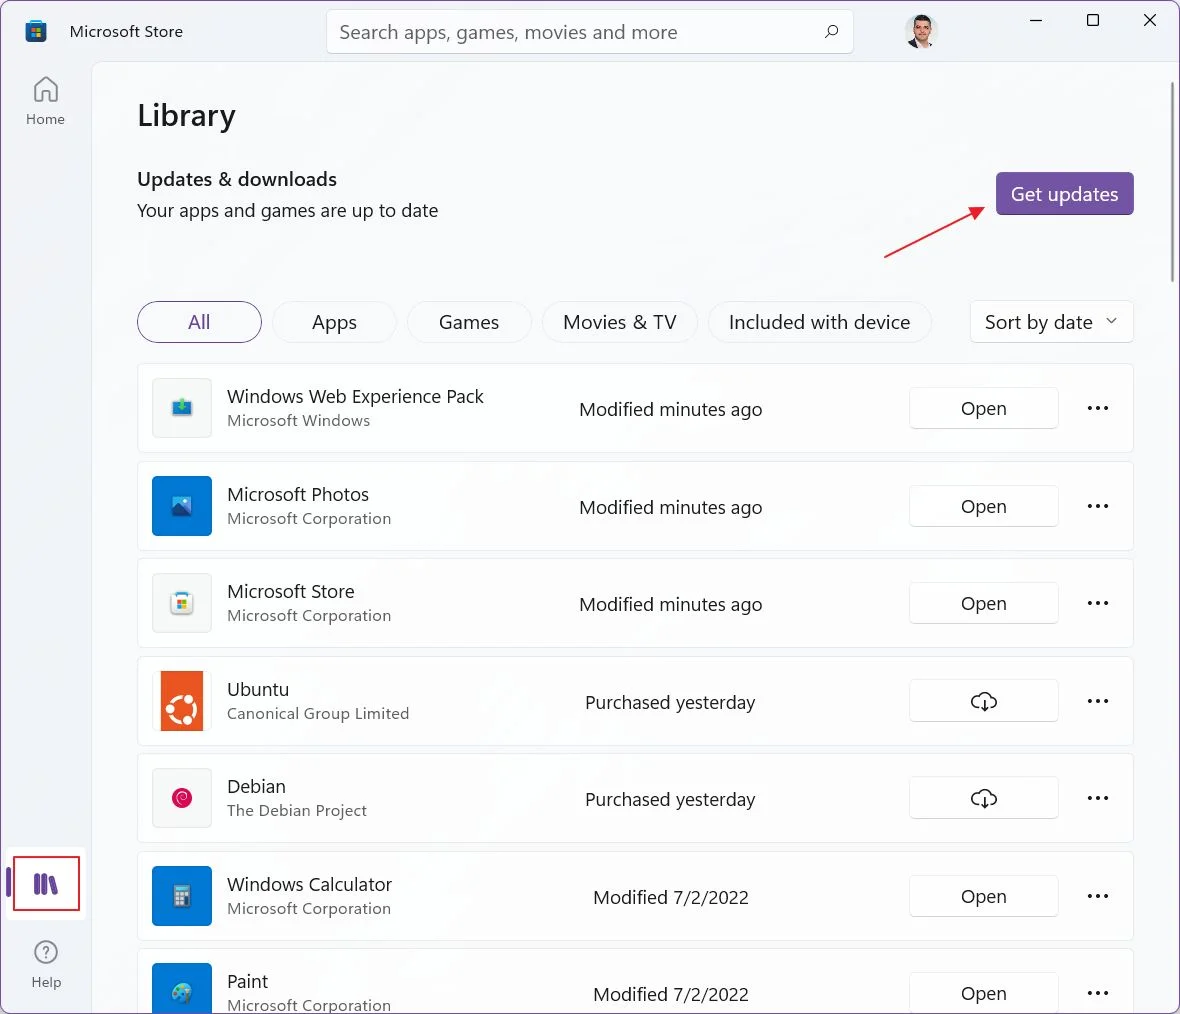This screenshot has width=1180, height=1014.
Task: Open the Microsoft Store app row
Action: tap(984, 603)
